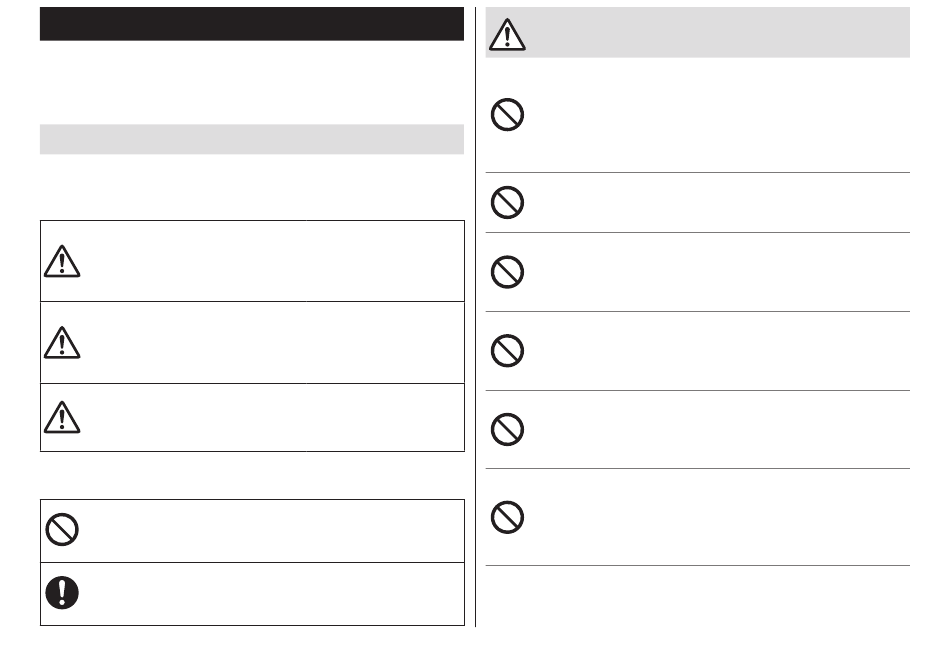Screen dimensions: 950x656
Task: Click the warning triangle in middle table row
Action: (x=62, y=342)
